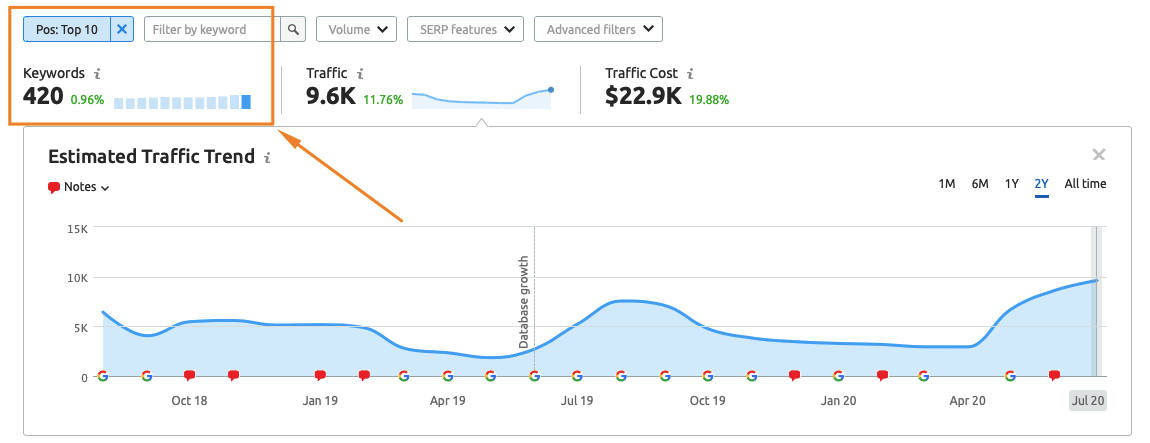Click the red note marker near Oct 18
This screenshot has width=1150, height=443.
coord(189,376)
